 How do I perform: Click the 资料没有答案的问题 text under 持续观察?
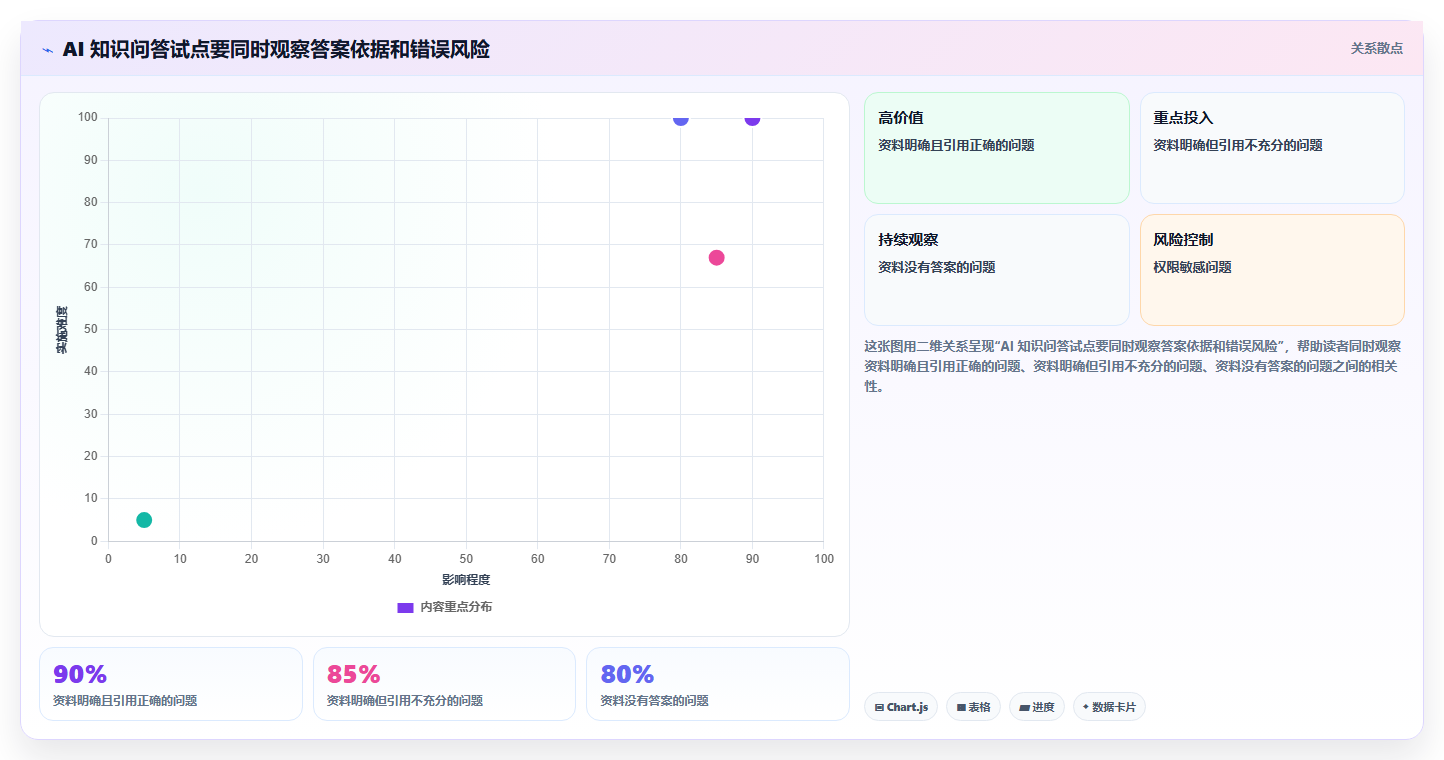pyautogui.click(x=937, y=267)
